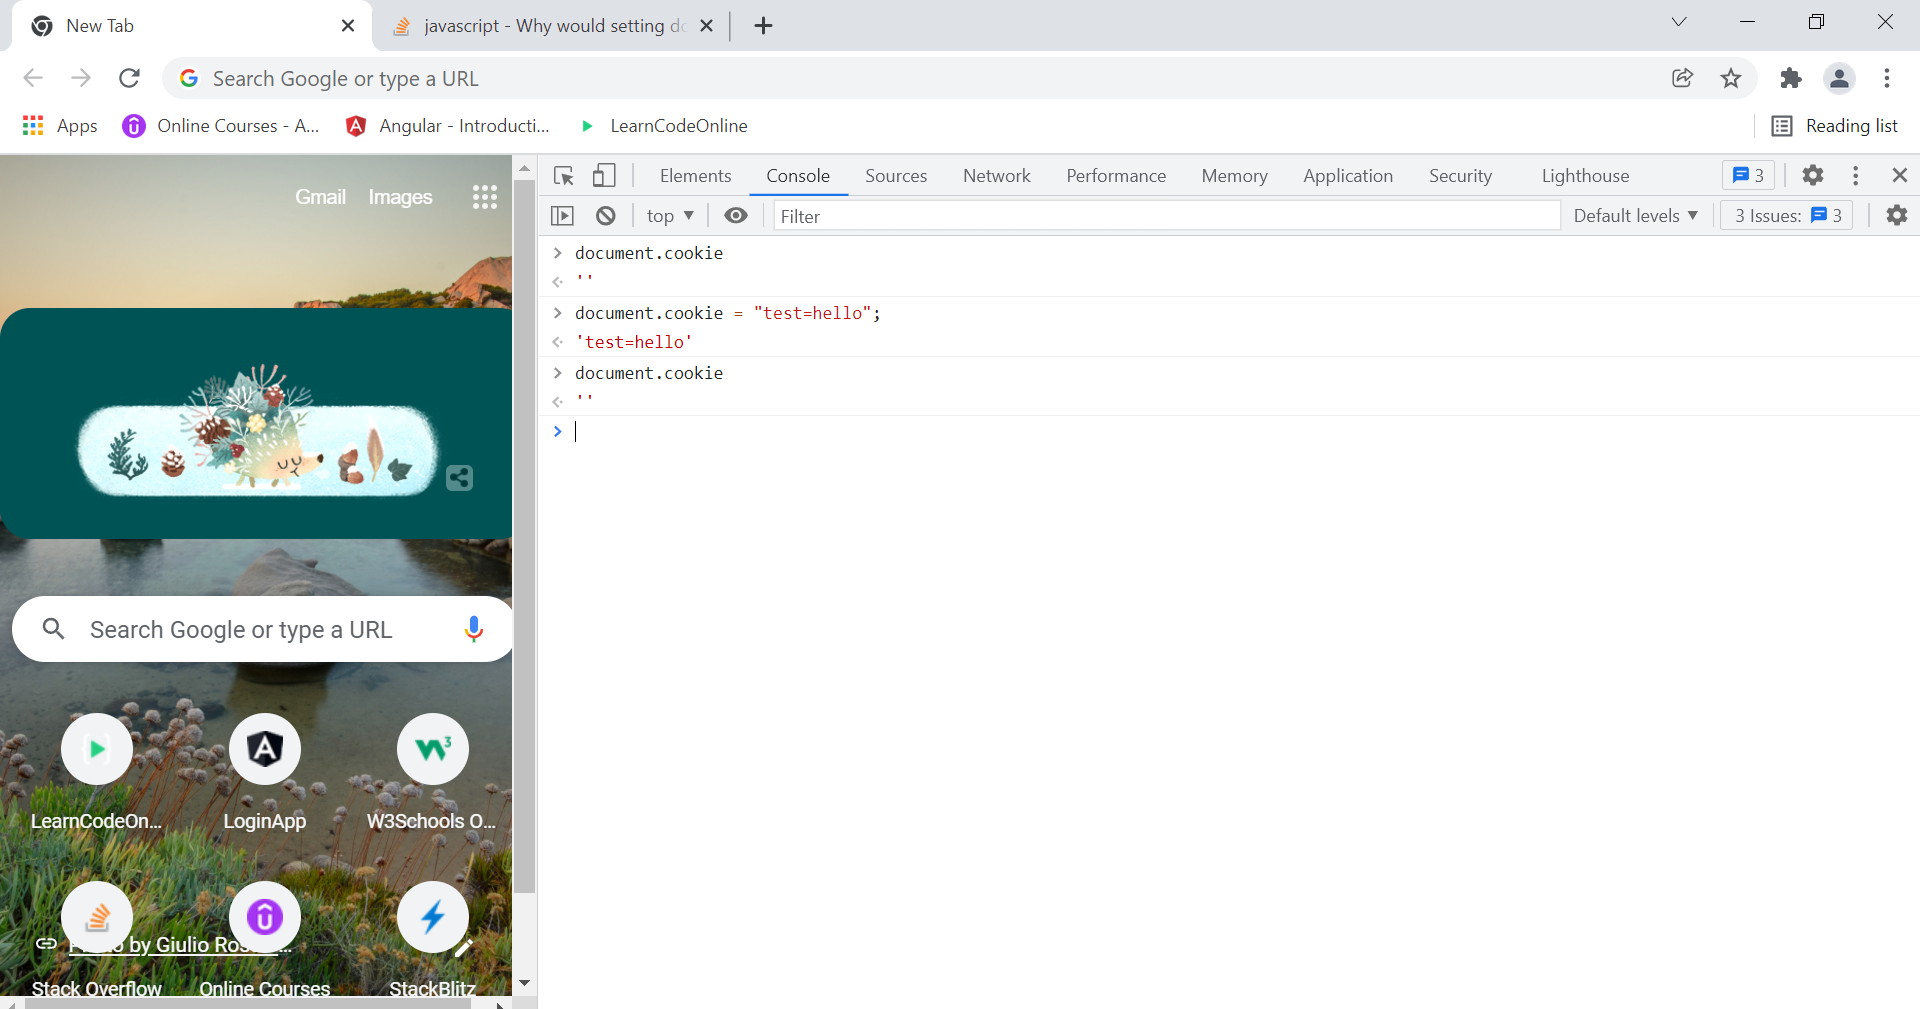Toggle the device toolbar icon
The image size is (1920, 1009).
604,176
